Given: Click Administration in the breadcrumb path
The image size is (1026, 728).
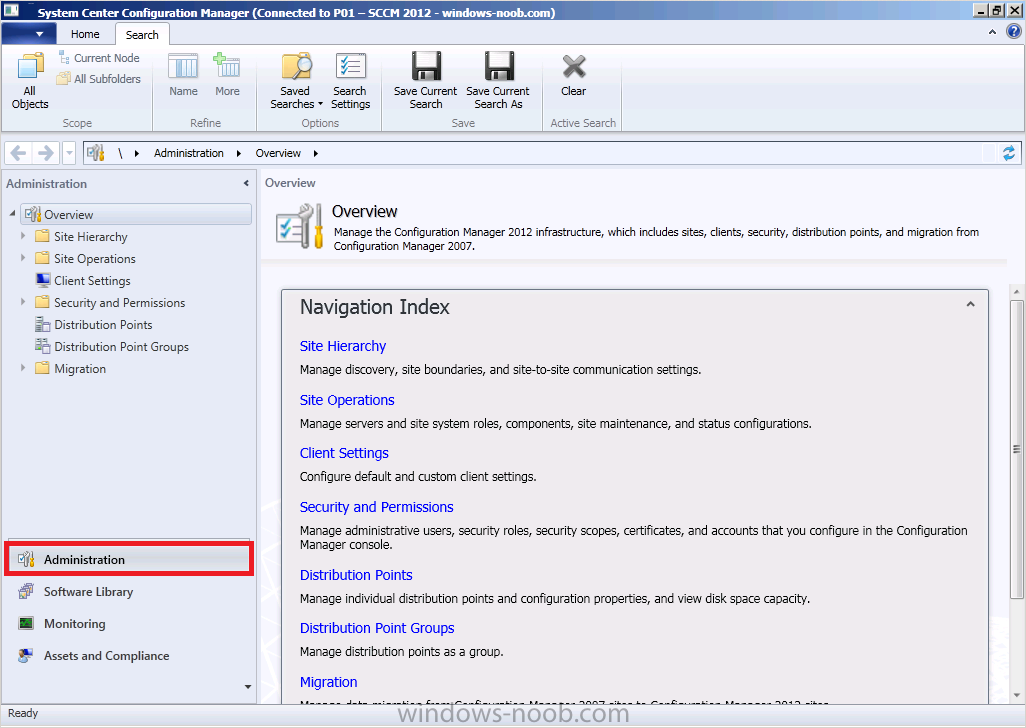Looking at the screenshot, I should 188,153.
